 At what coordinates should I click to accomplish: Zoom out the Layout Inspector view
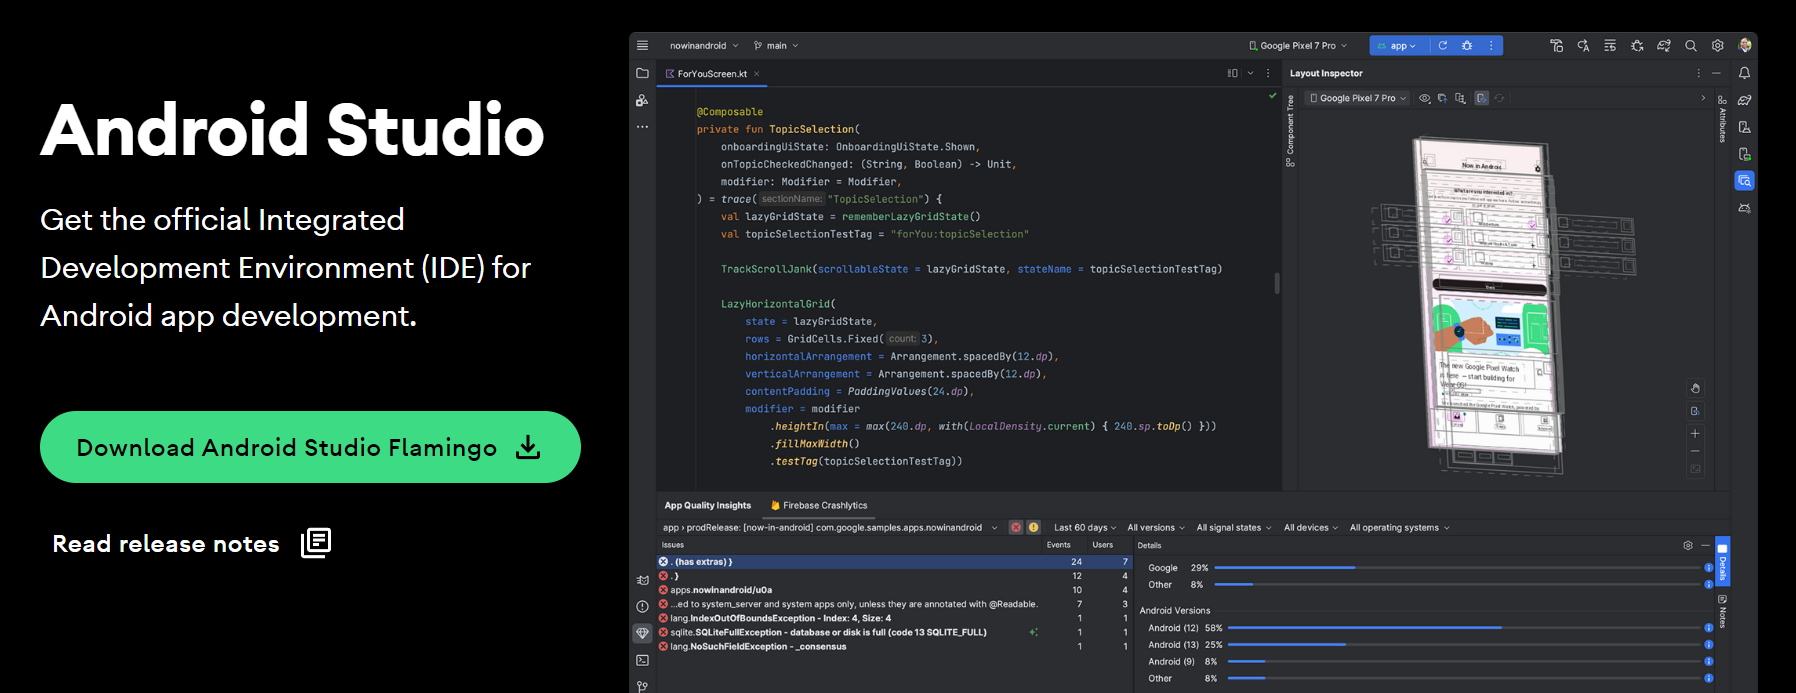1695,451
